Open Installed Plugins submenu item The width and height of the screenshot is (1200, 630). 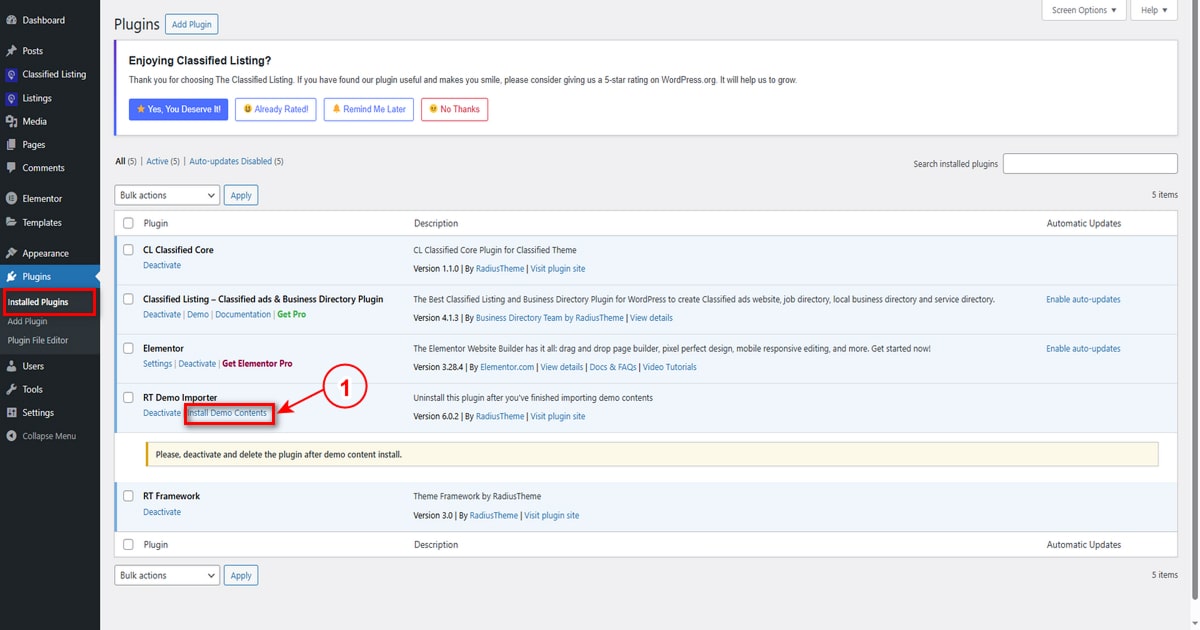(38, 302)
